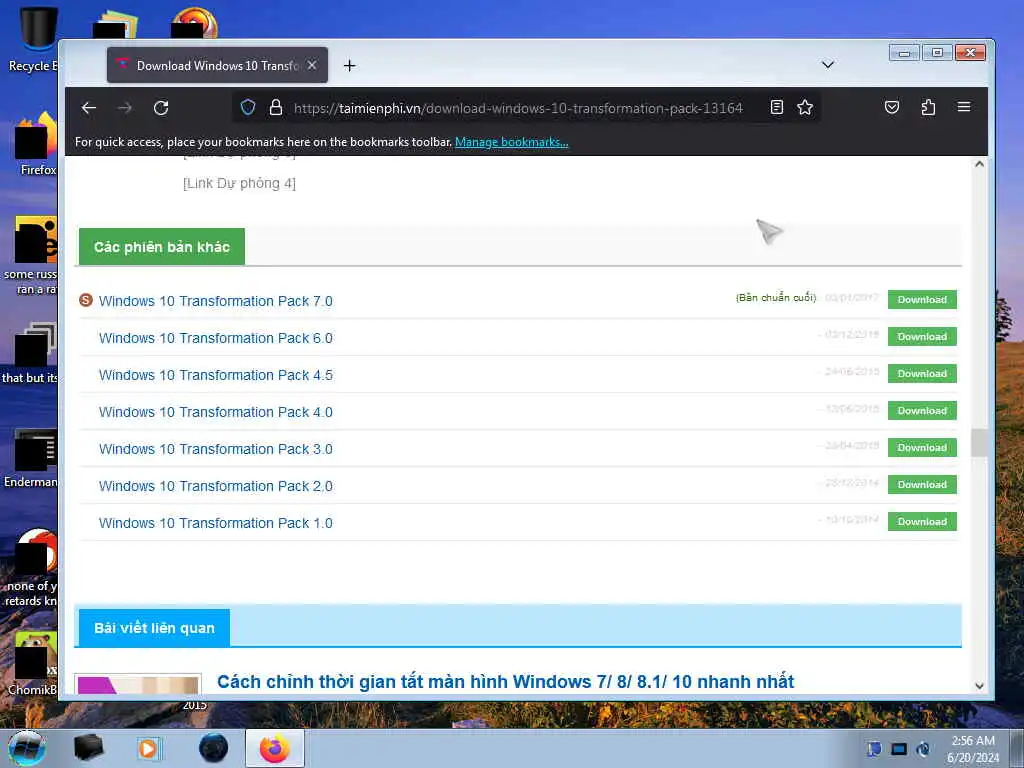This screenshot has width=1024, height=768.
Task: Open the Pocket save icon
Action: pyautogui.click(x=892, y=107)
